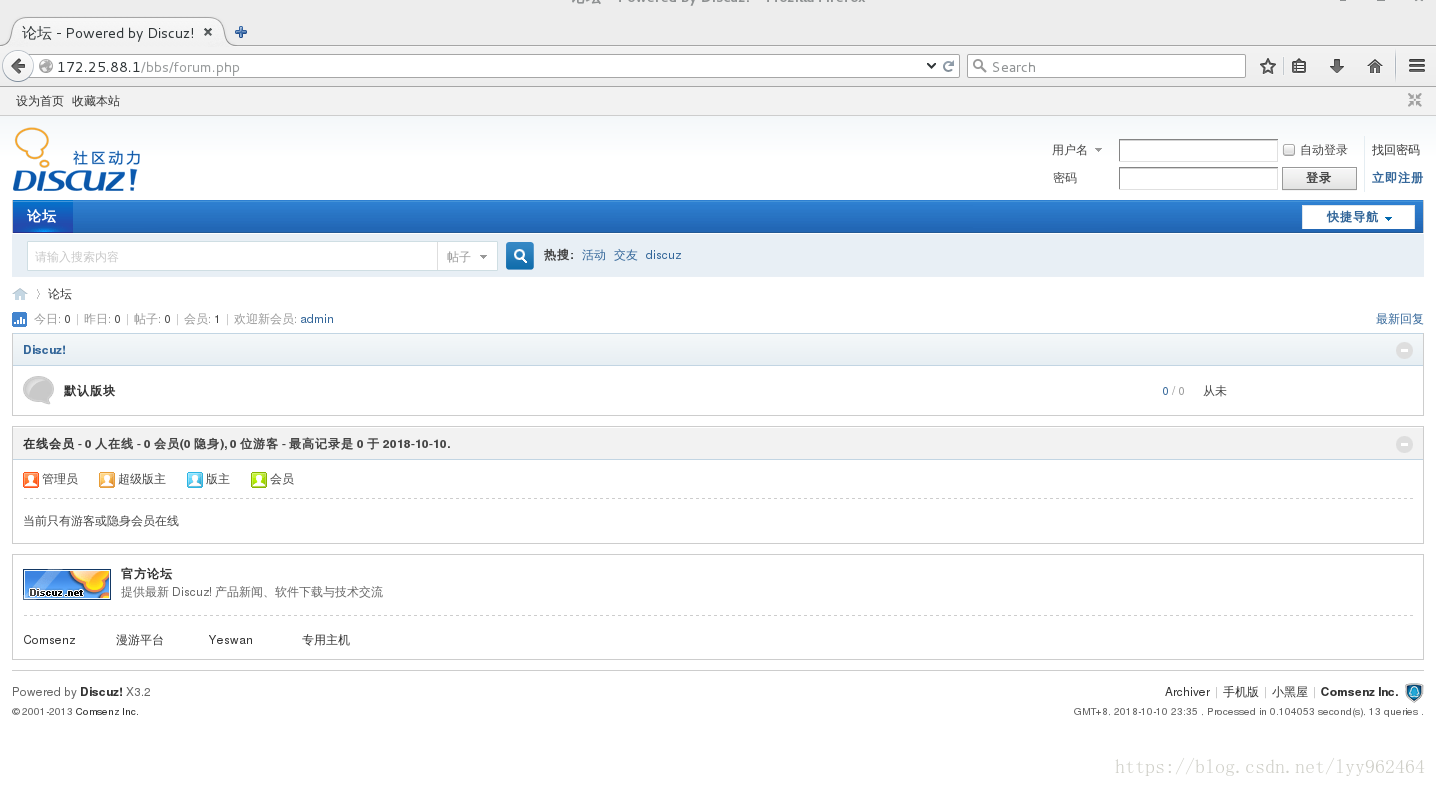Viewport: 1436px width, 787px height.
Task: Click the 专用主机 friend link
Action: point(326,640)
